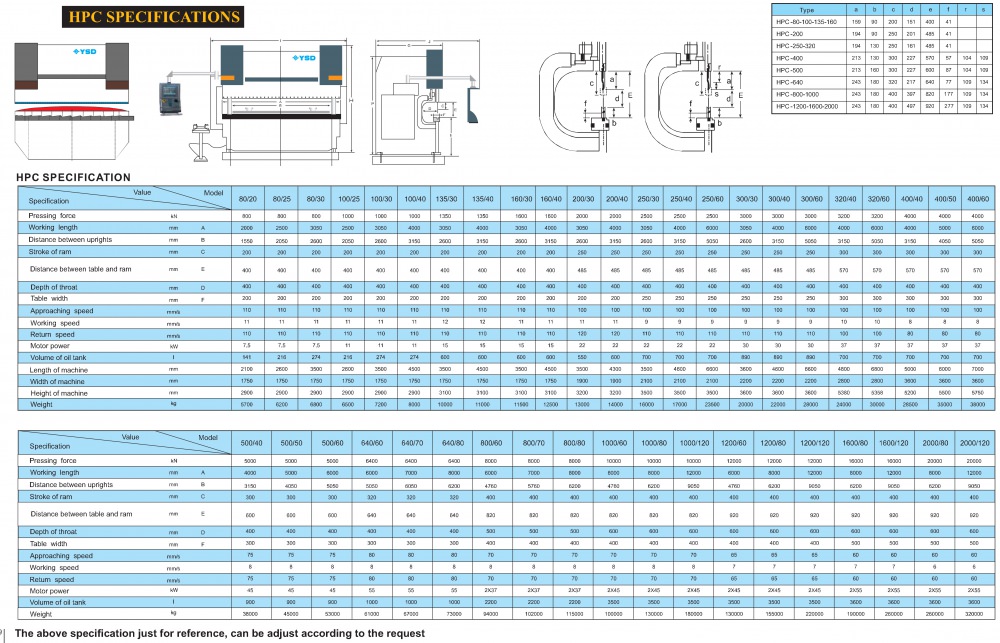Click the '320/40' model column header
The width and height of the screenshot is (1000, 643).
846,199
